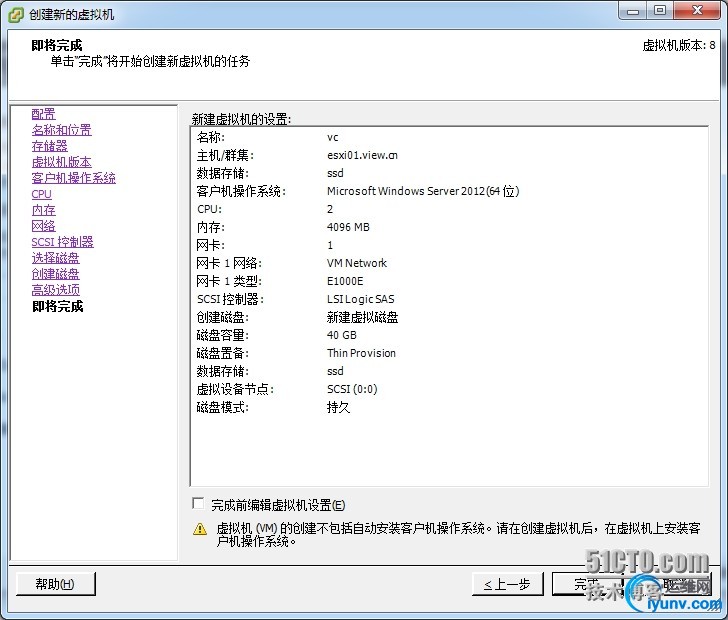Minimize the 创建新的虚拟机 window
The image size is (728, 620).
[633, 11]
